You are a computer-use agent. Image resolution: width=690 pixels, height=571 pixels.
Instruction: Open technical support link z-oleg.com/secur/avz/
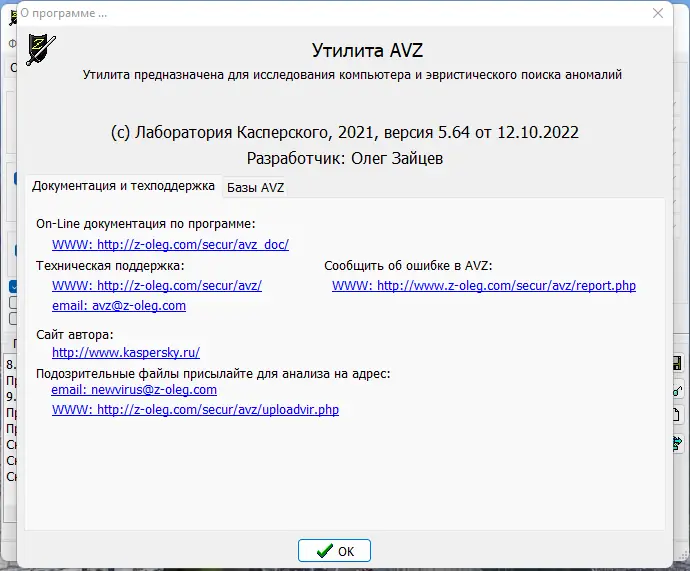tap(157, 286)
